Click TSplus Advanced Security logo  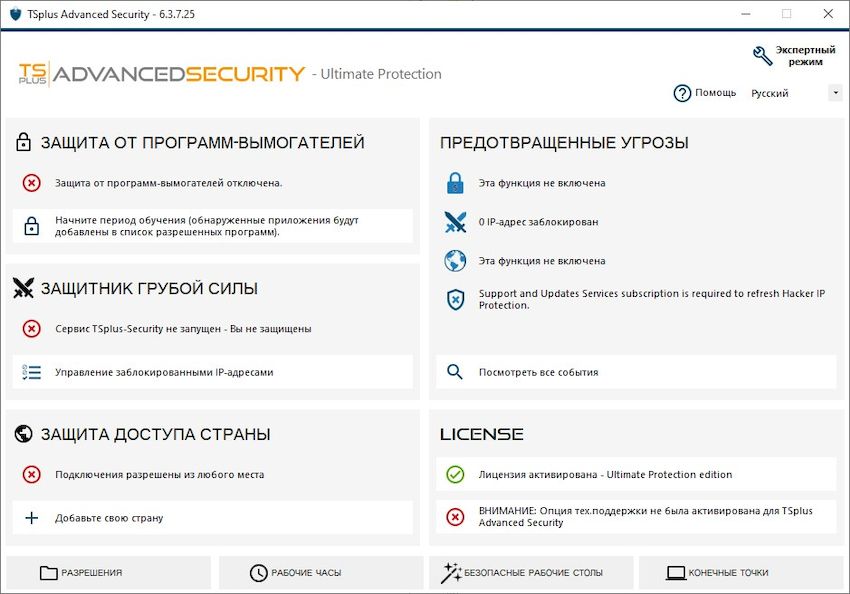(x=162, y=74)
